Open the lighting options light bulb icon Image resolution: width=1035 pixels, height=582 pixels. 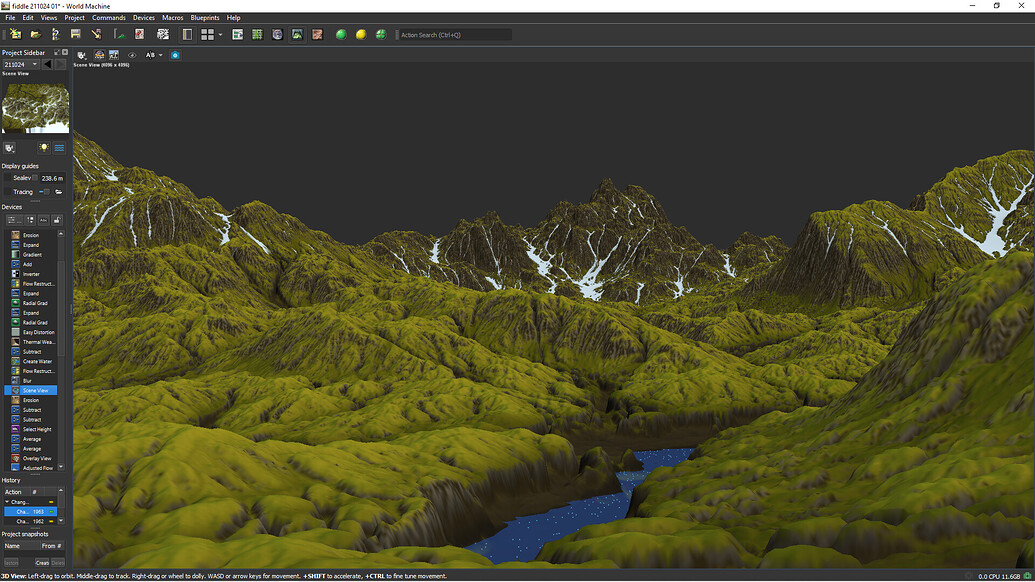click(43, 148)
